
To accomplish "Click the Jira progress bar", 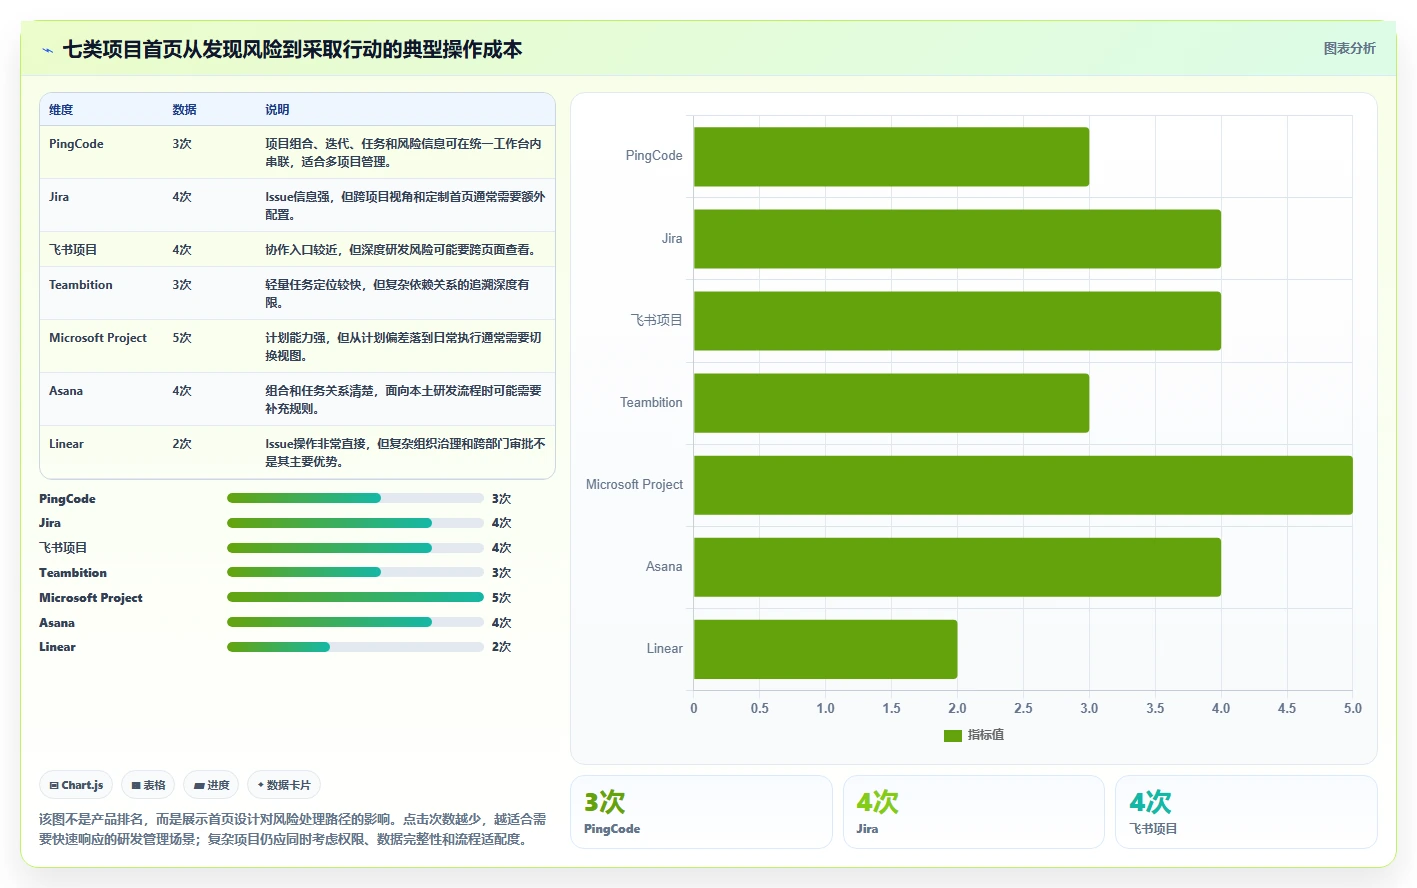I will (x=355, y=523).
